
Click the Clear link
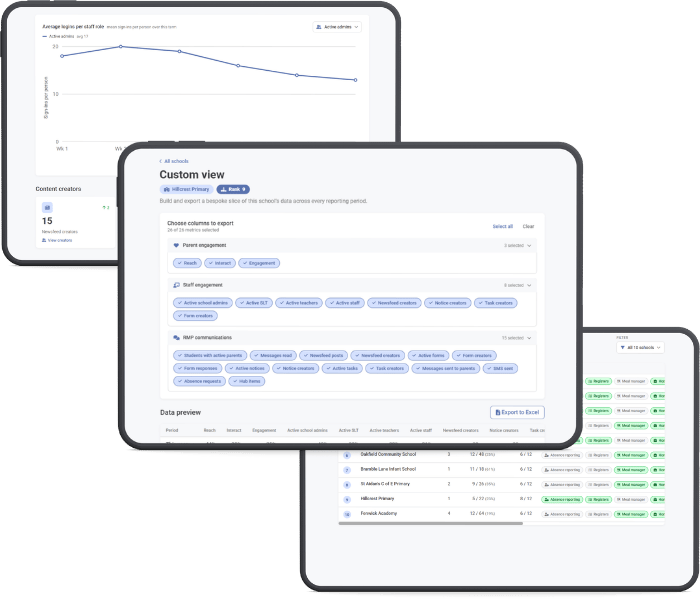pos(529,227)
